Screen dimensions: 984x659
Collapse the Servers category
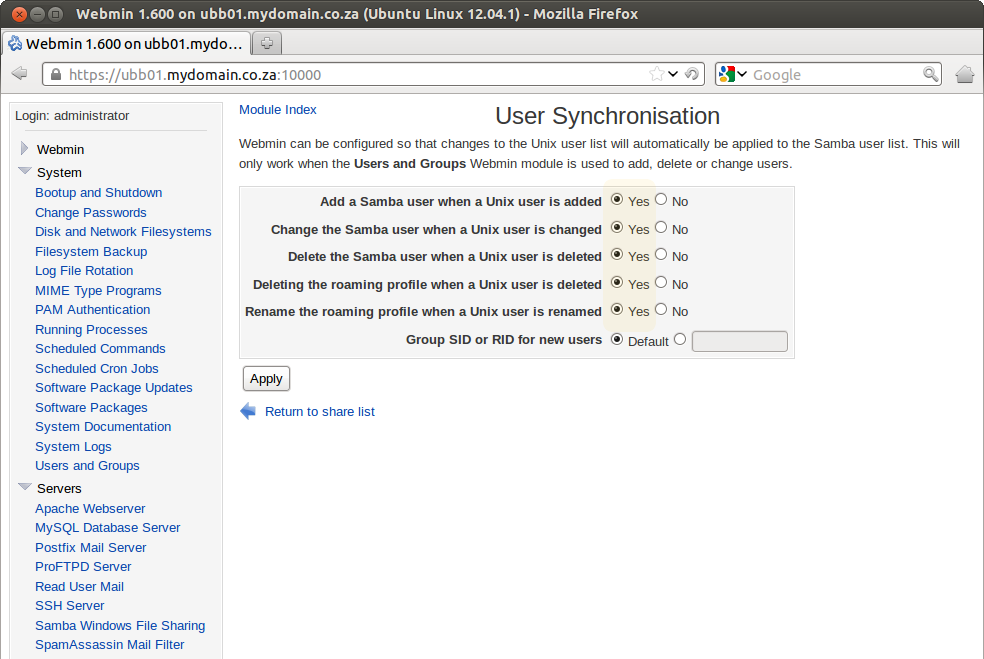25,487
